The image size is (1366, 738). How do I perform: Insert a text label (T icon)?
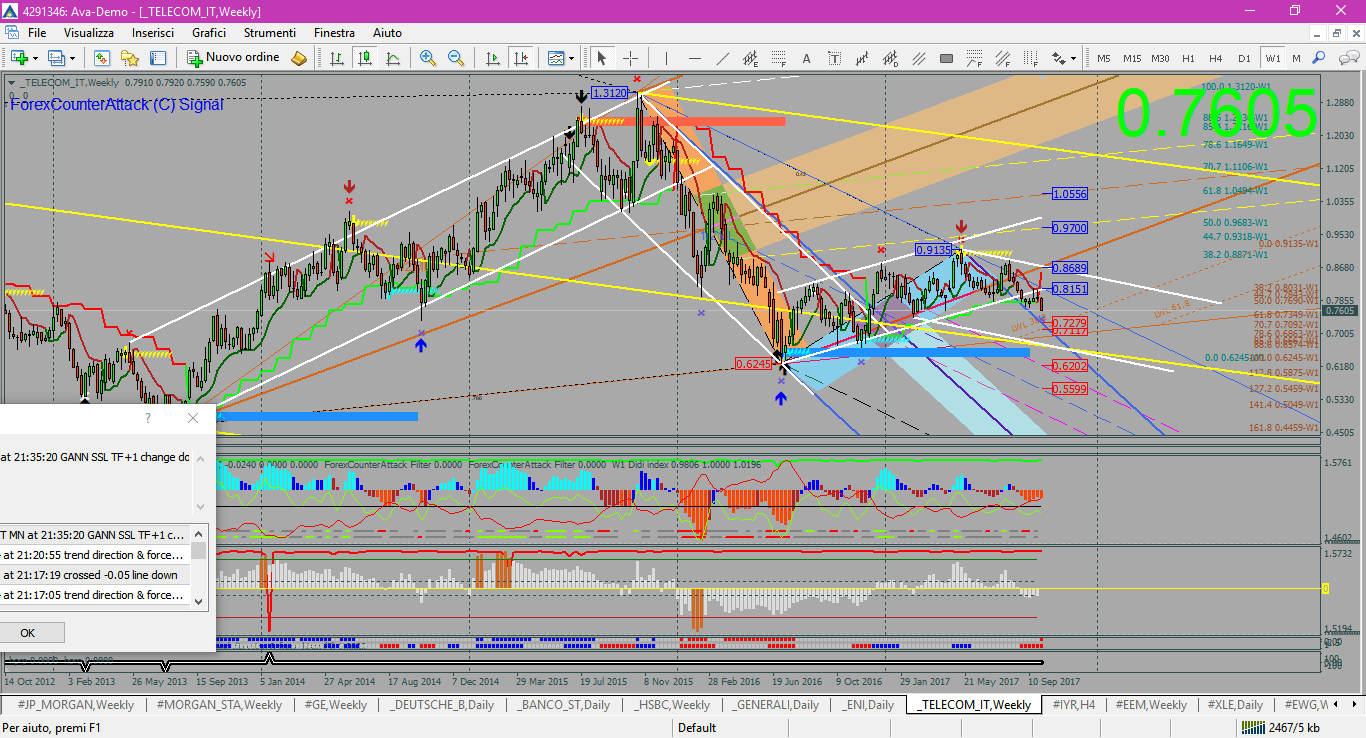click(x=834, y=58)
